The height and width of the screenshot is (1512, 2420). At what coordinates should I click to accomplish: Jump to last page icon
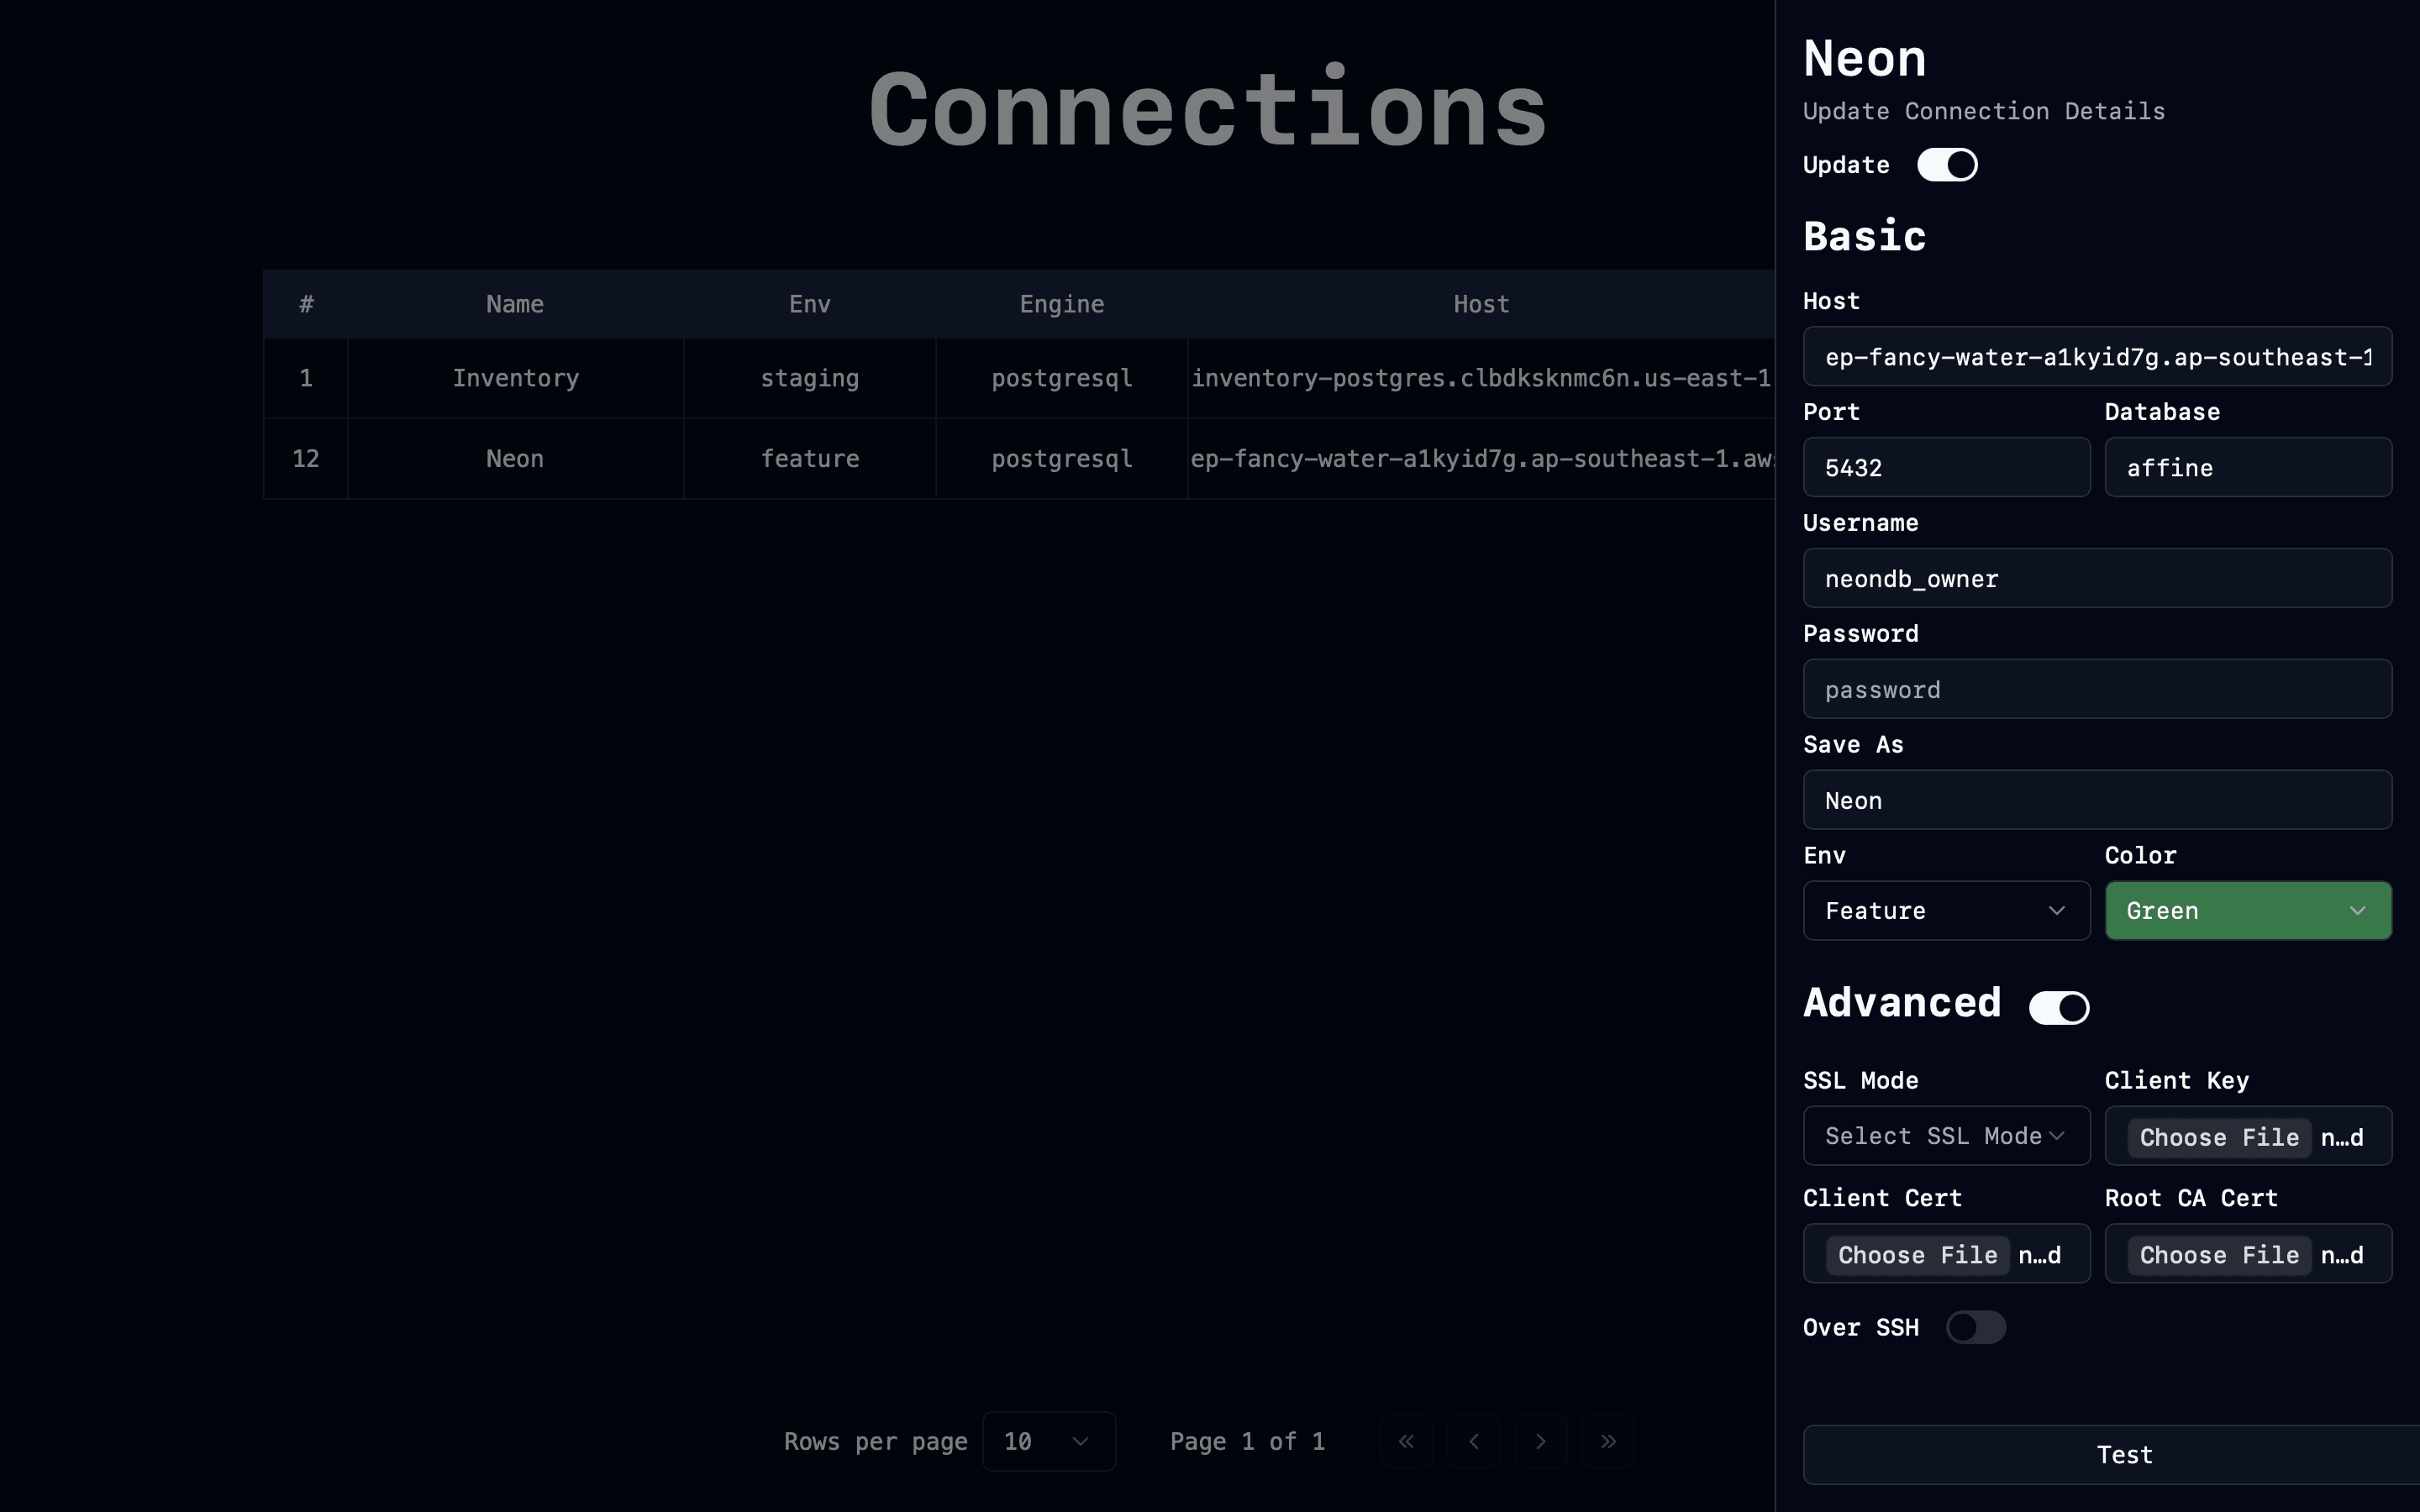[x=1608, y=1441]
